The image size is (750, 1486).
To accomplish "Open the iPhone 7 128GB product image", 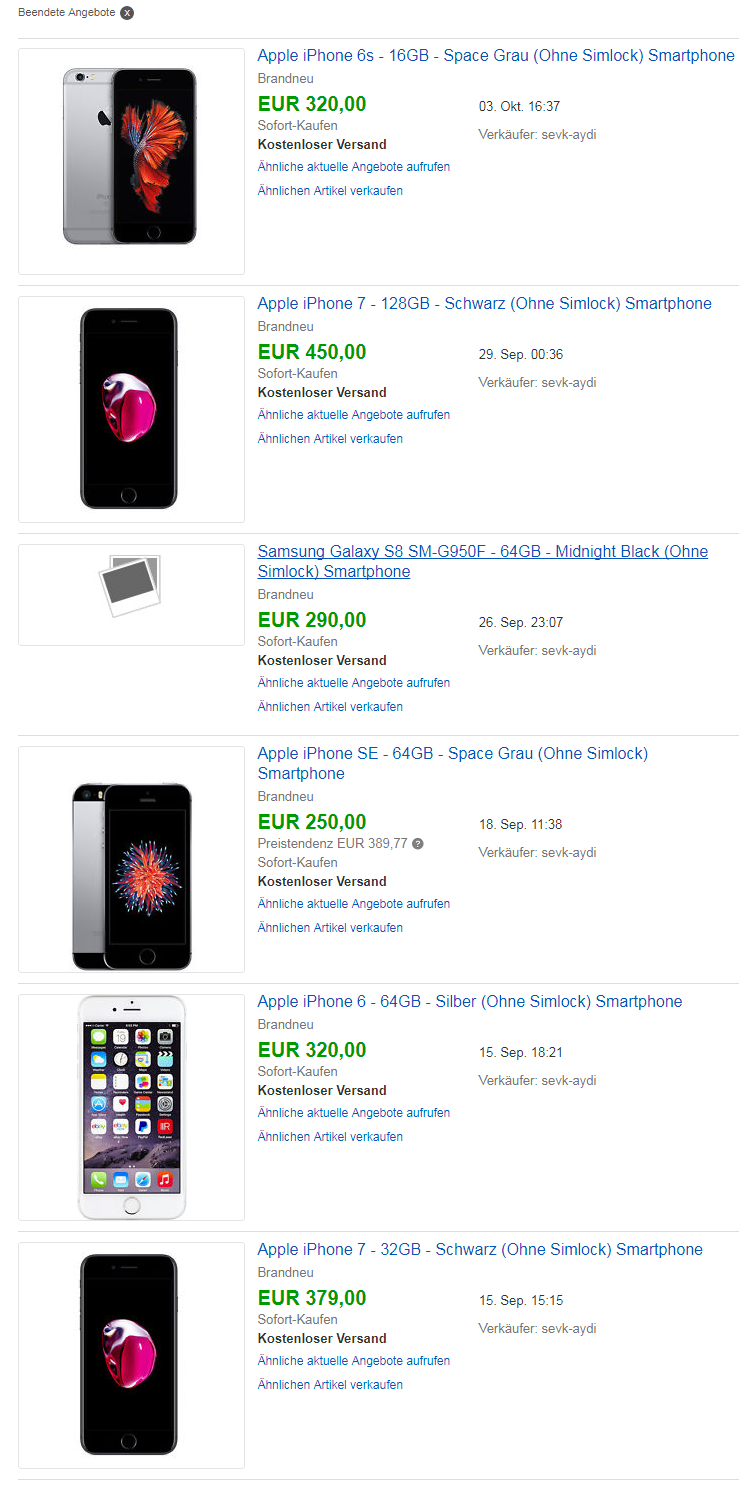I will [x=130, y=407].
